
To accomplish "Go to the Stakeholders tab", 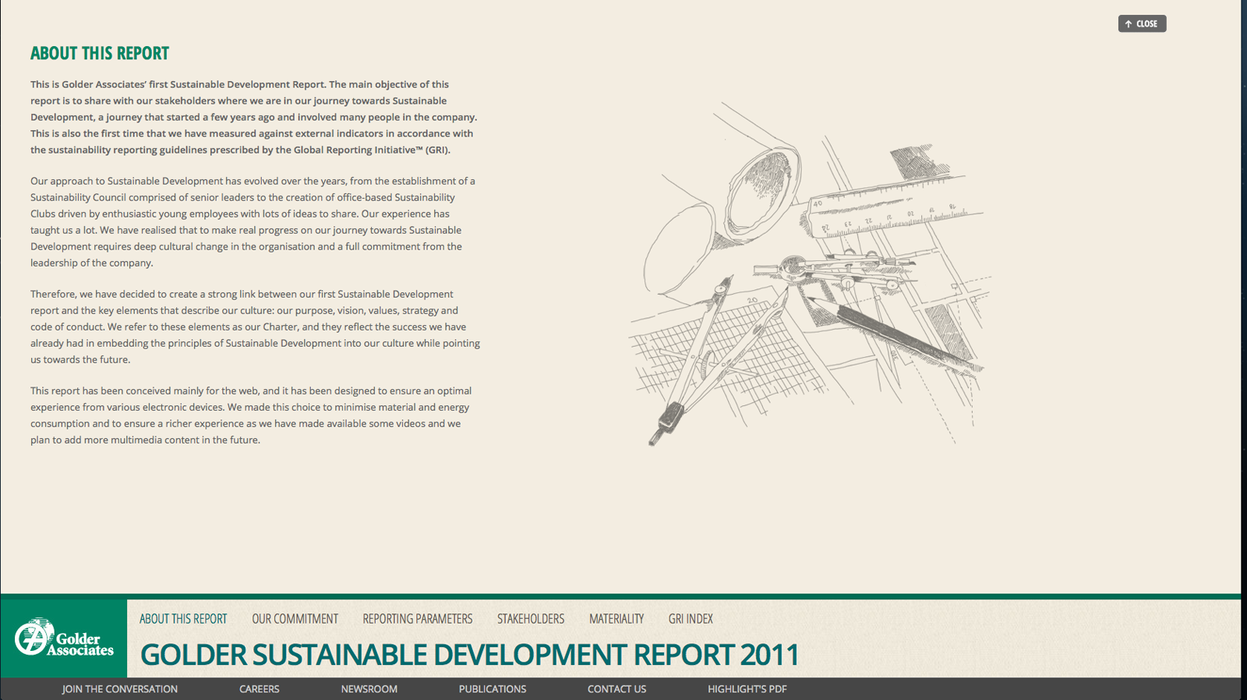I will click(x=530, y=619).
